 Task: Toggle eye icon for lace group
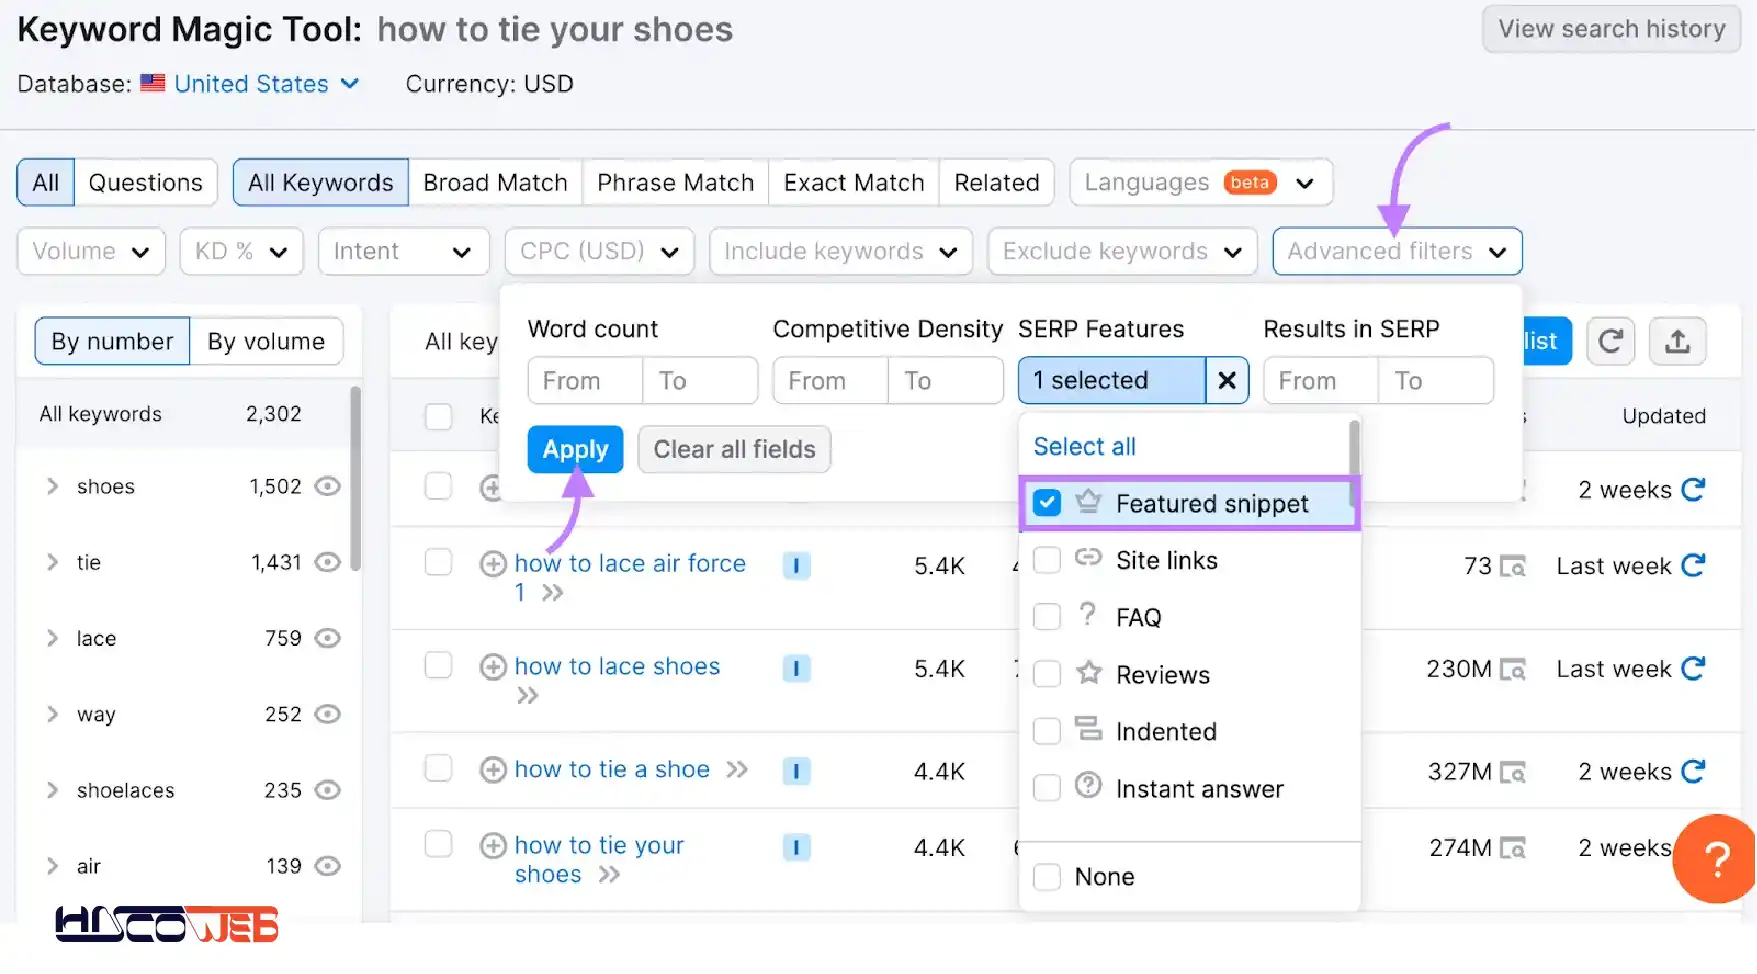point(328,638)
